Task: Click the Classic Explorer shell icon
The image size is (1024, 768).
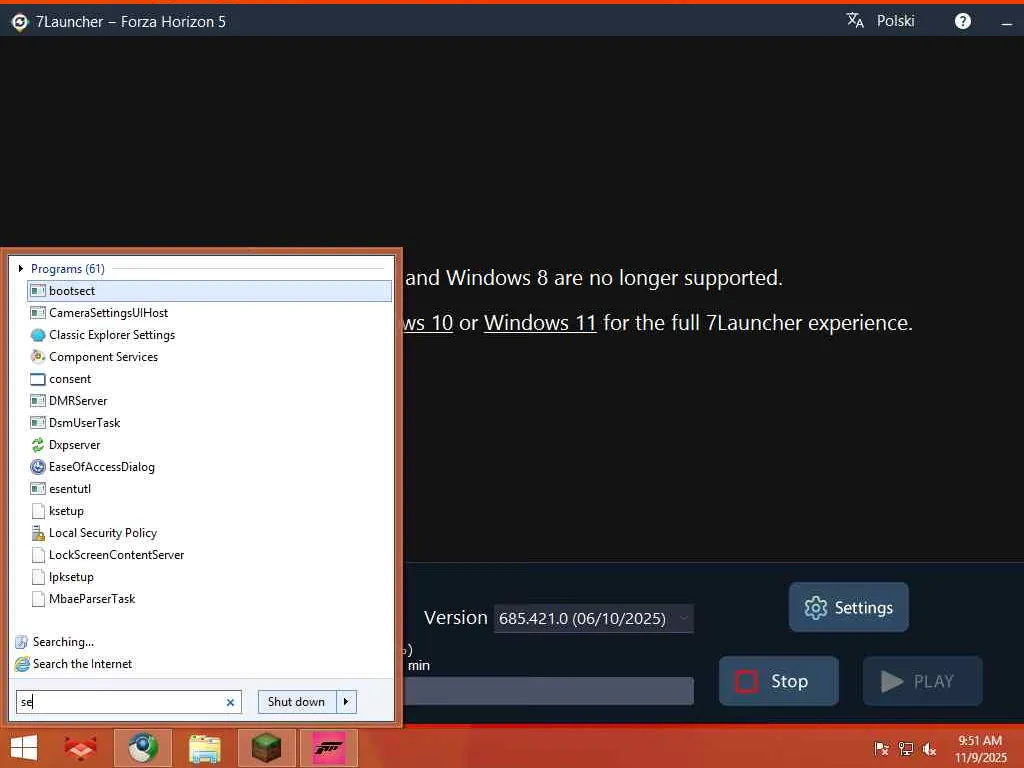Action: coord(38,335)
